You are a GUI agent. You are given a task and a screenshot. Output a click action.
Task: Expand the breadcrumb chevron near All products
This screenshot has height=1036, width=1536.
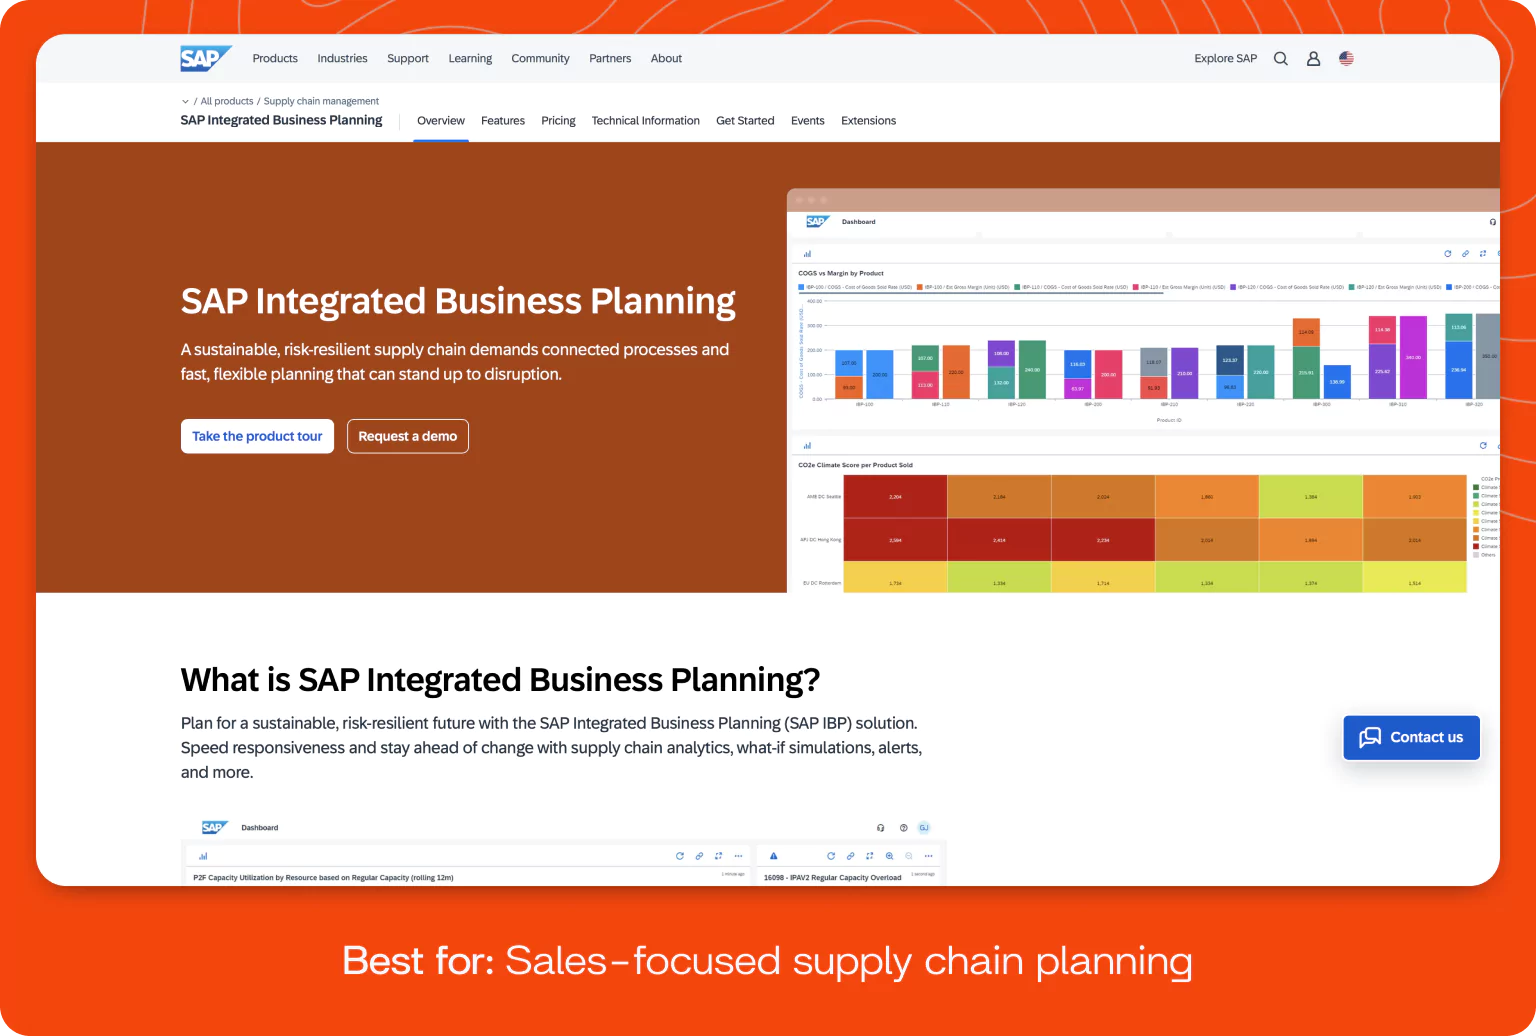(x=185, y=101)
